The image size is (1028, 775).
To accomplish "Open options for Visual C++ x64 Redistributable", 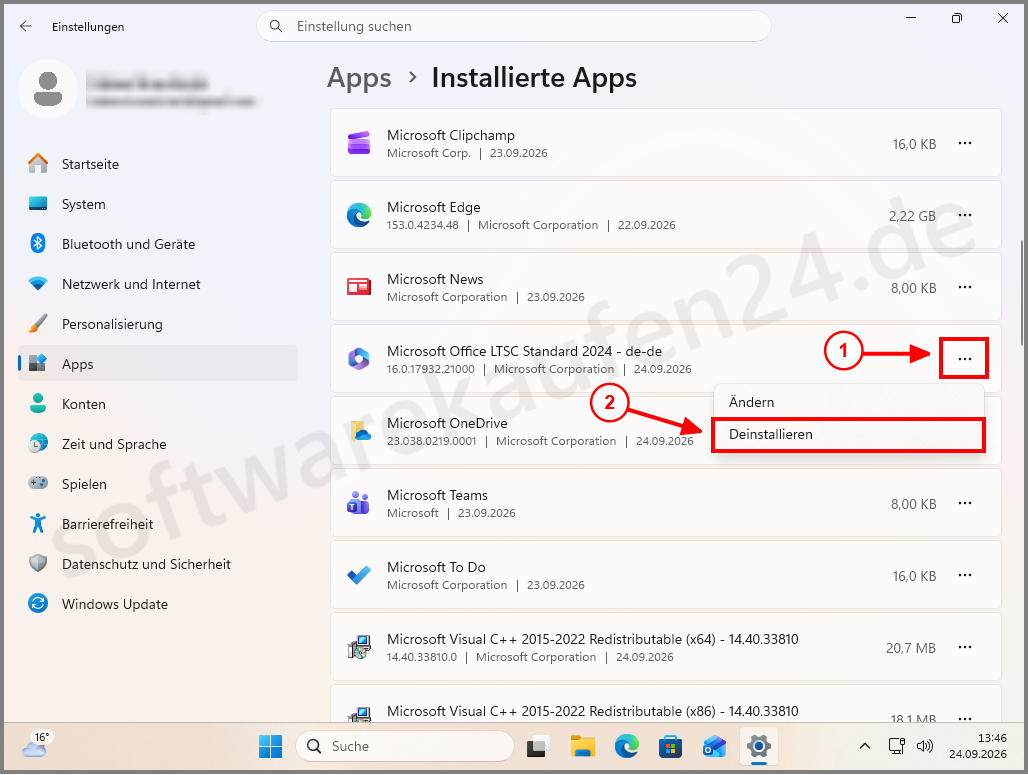I will point(964,647).
